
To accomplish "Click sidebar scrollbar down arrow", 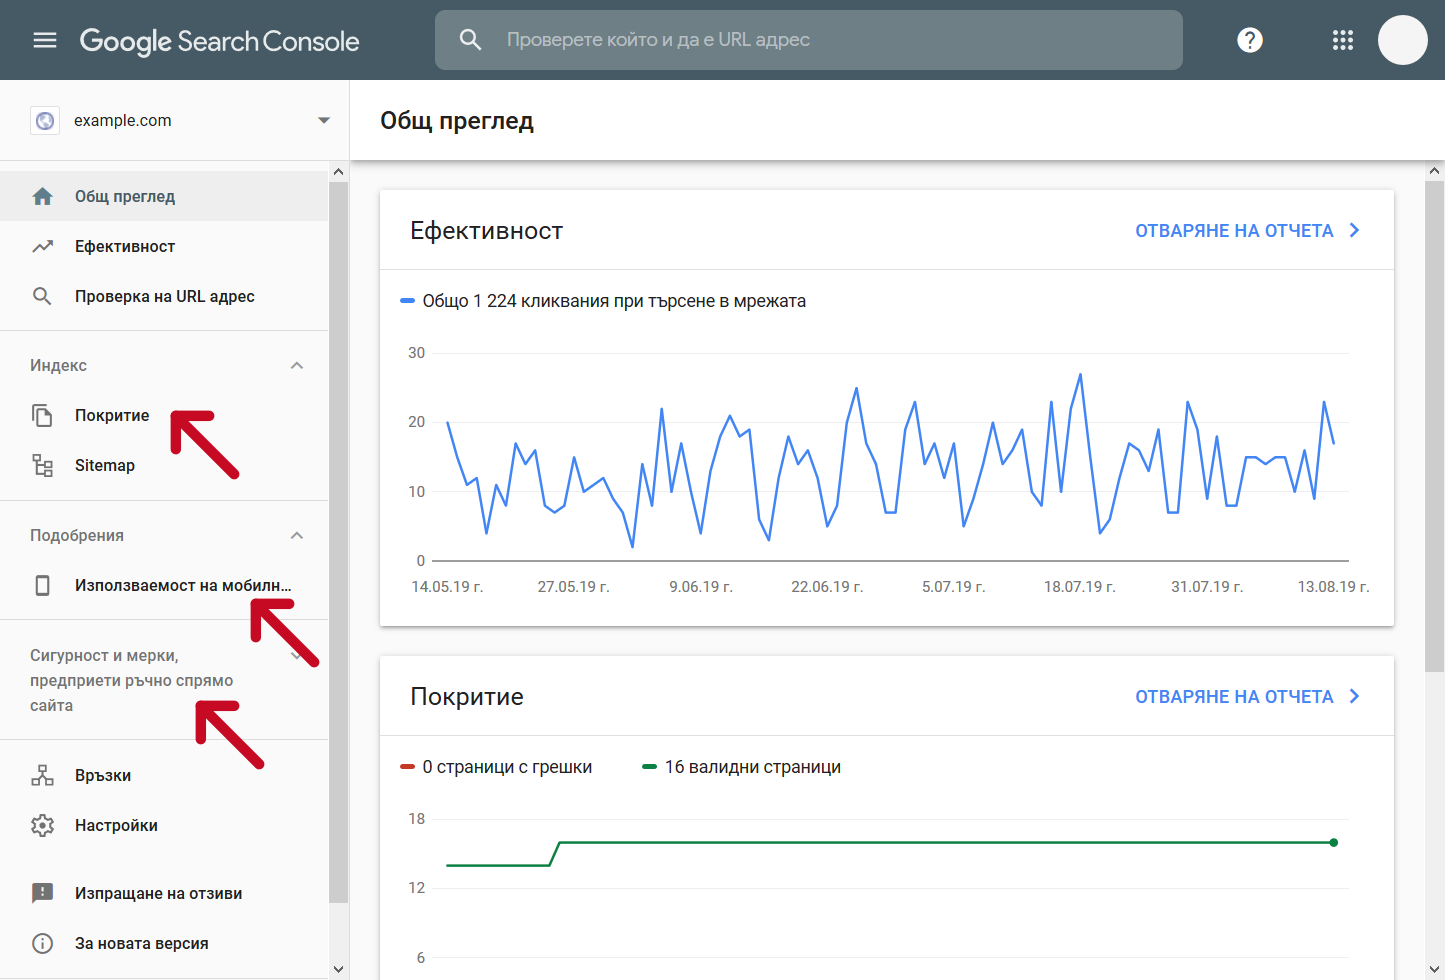I will coord(338,969).
